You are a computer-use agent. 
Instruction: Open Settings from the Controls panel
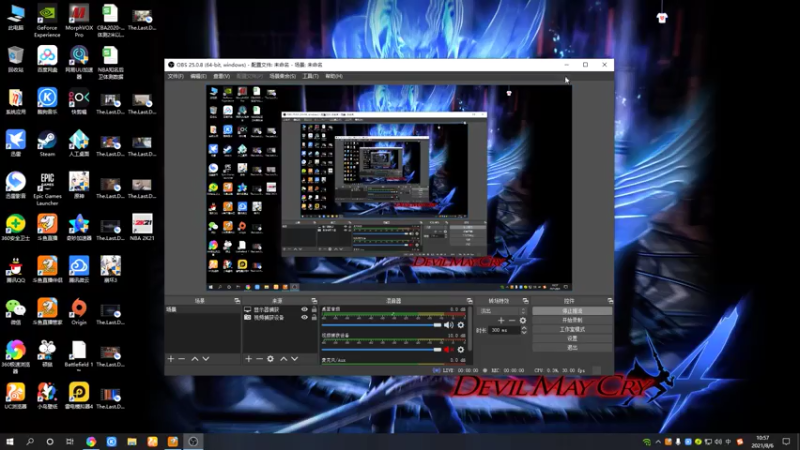572,338
